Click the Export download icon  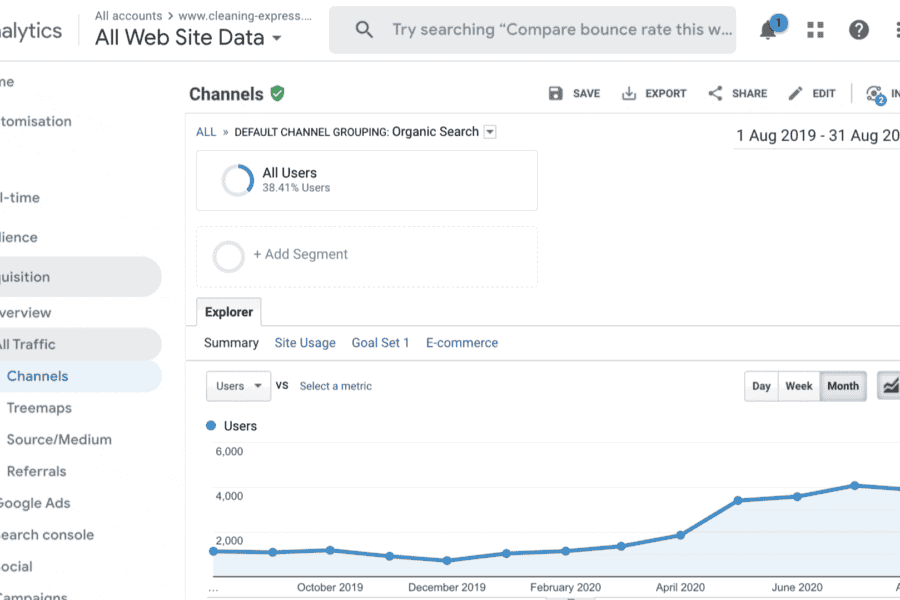pyautogui.click(x=629, y=93)
